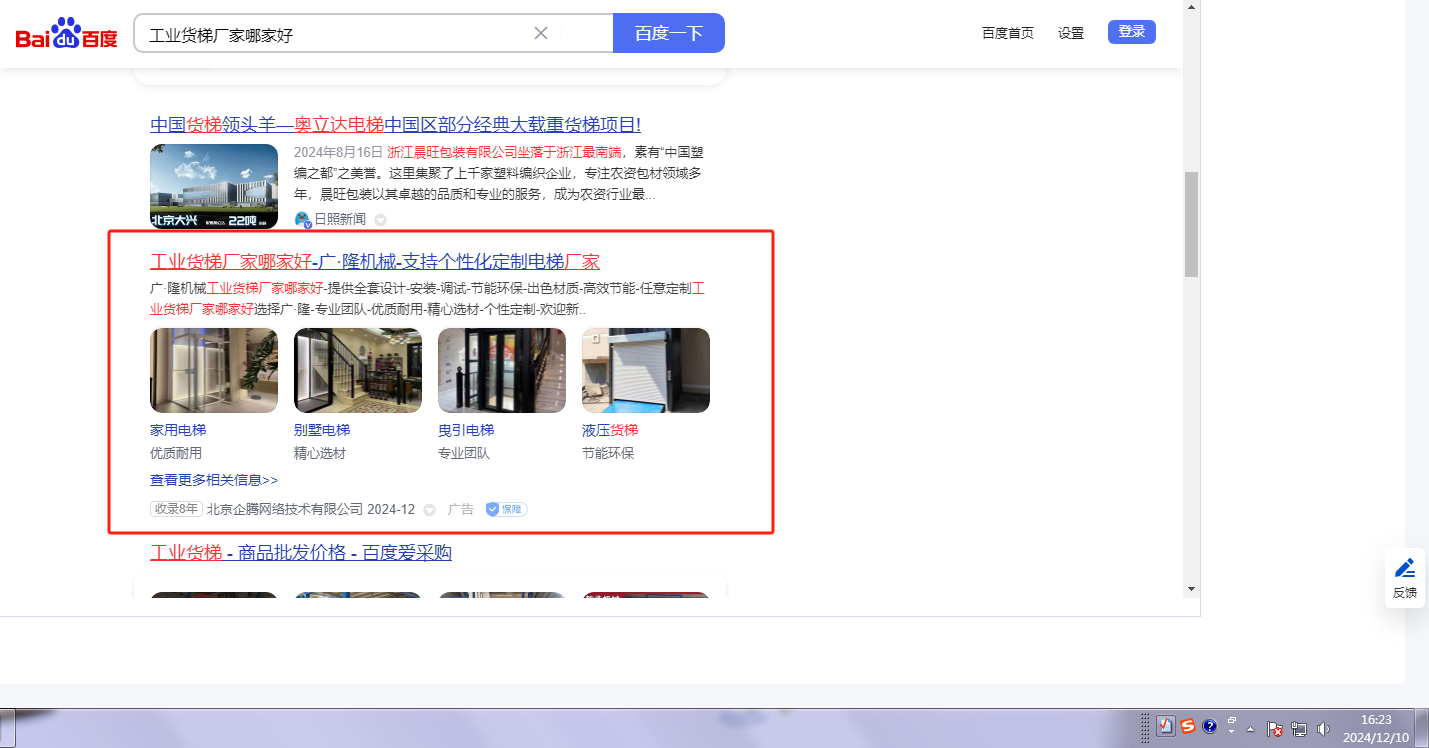The height and width of the screenshot is (748, 1429).
Task: Click the 登录 login button
Action: click(1131, 32)
